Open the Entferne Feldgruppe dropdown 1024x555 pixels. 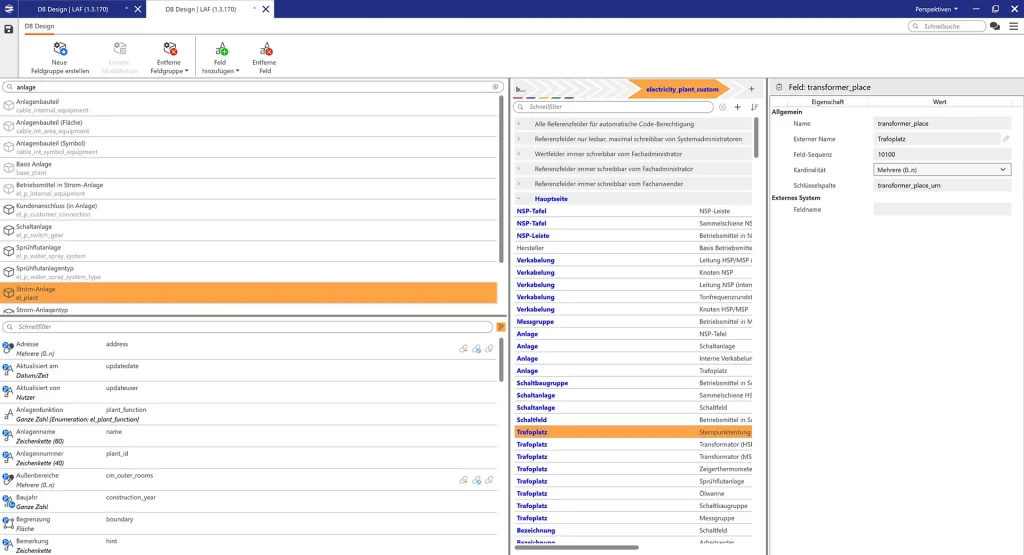click(x=169, y=71)
